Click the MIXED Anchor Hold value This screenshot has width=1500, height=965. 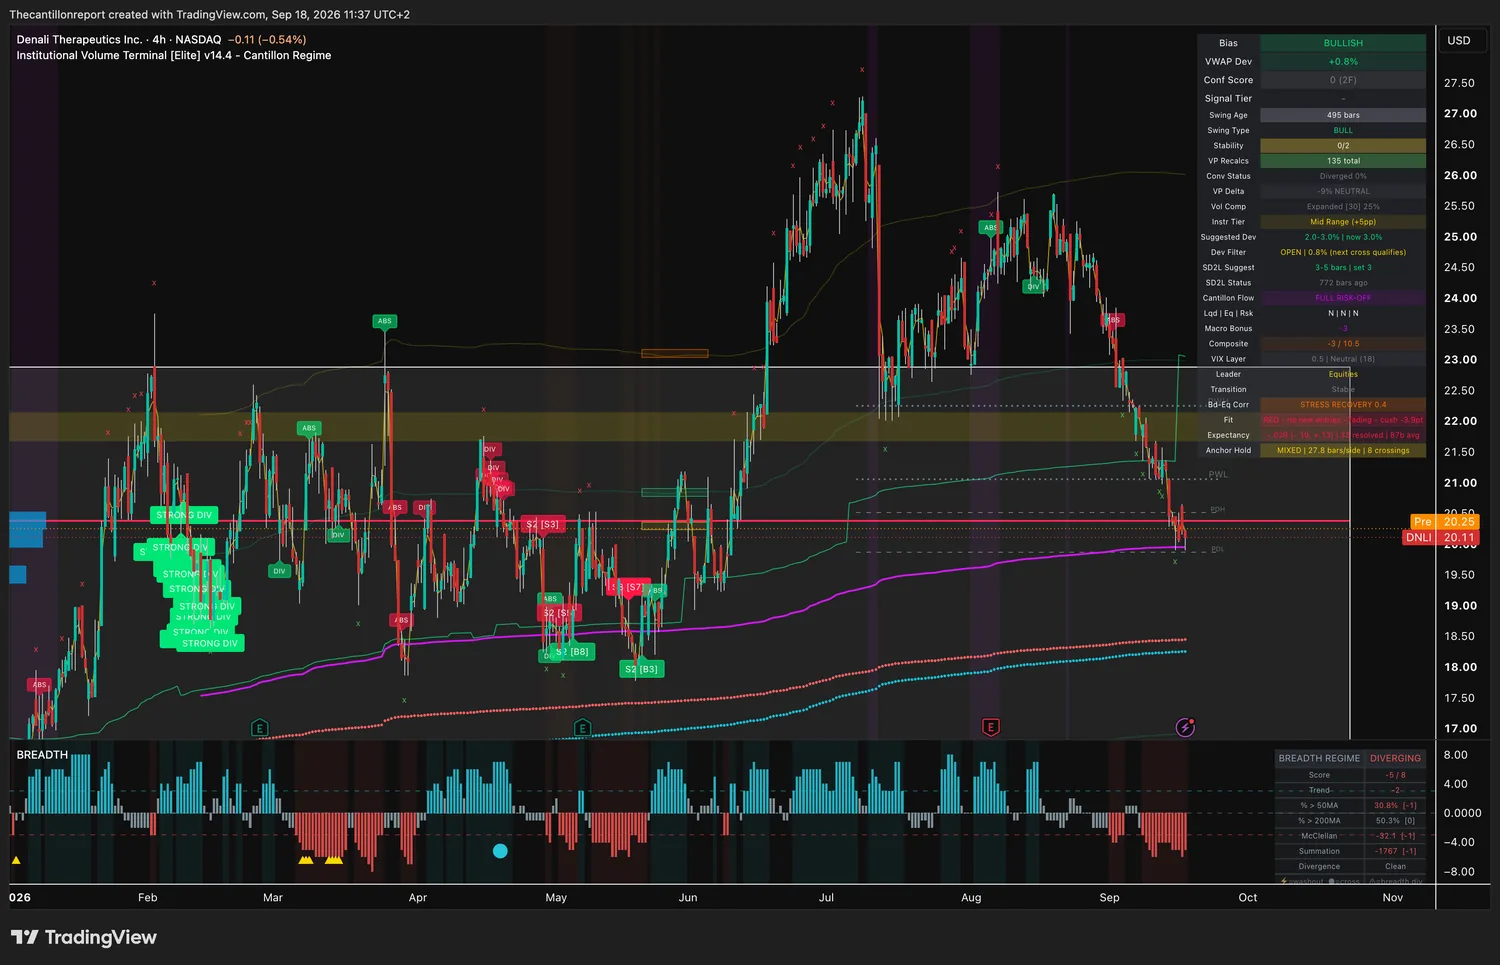click(x=1343, y=451)
